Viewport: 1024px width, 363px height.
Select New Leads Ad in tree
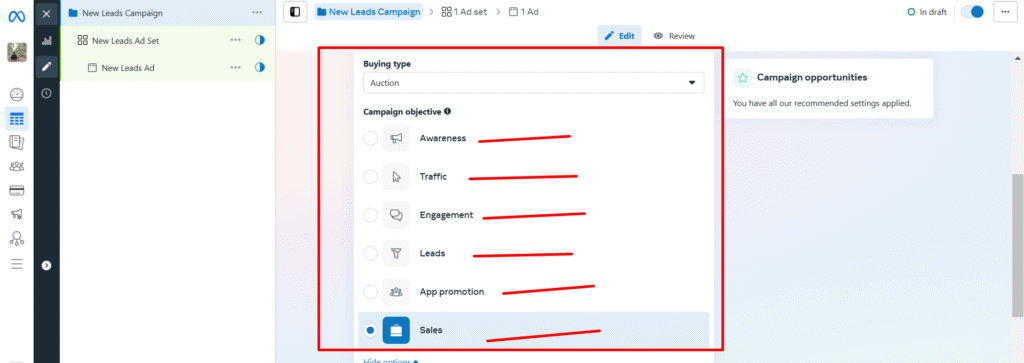[128, 68]
